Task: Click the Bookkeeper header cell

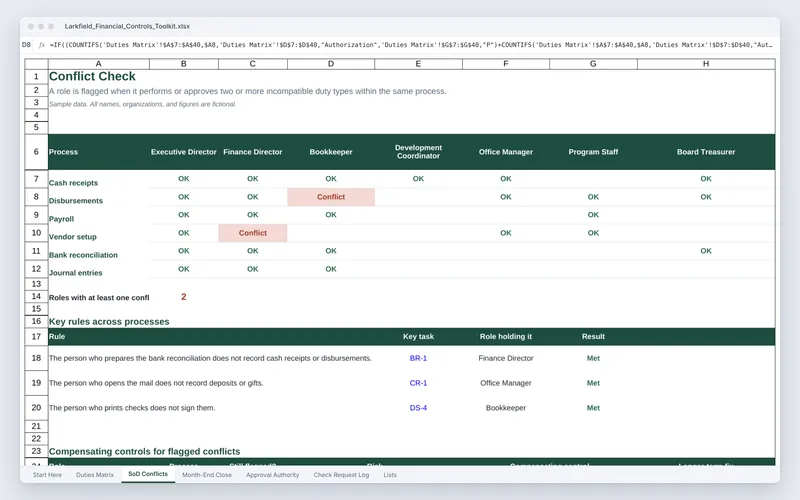Action: point(331,152)
